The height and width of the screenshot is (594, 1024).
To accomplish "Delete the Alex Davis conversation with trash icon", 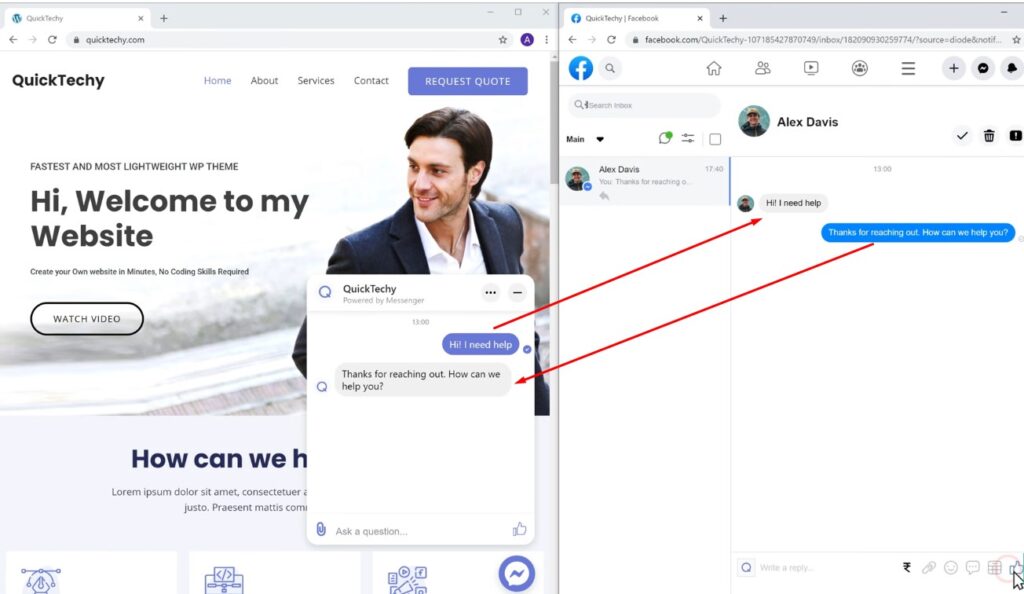I will click(989, 136).
